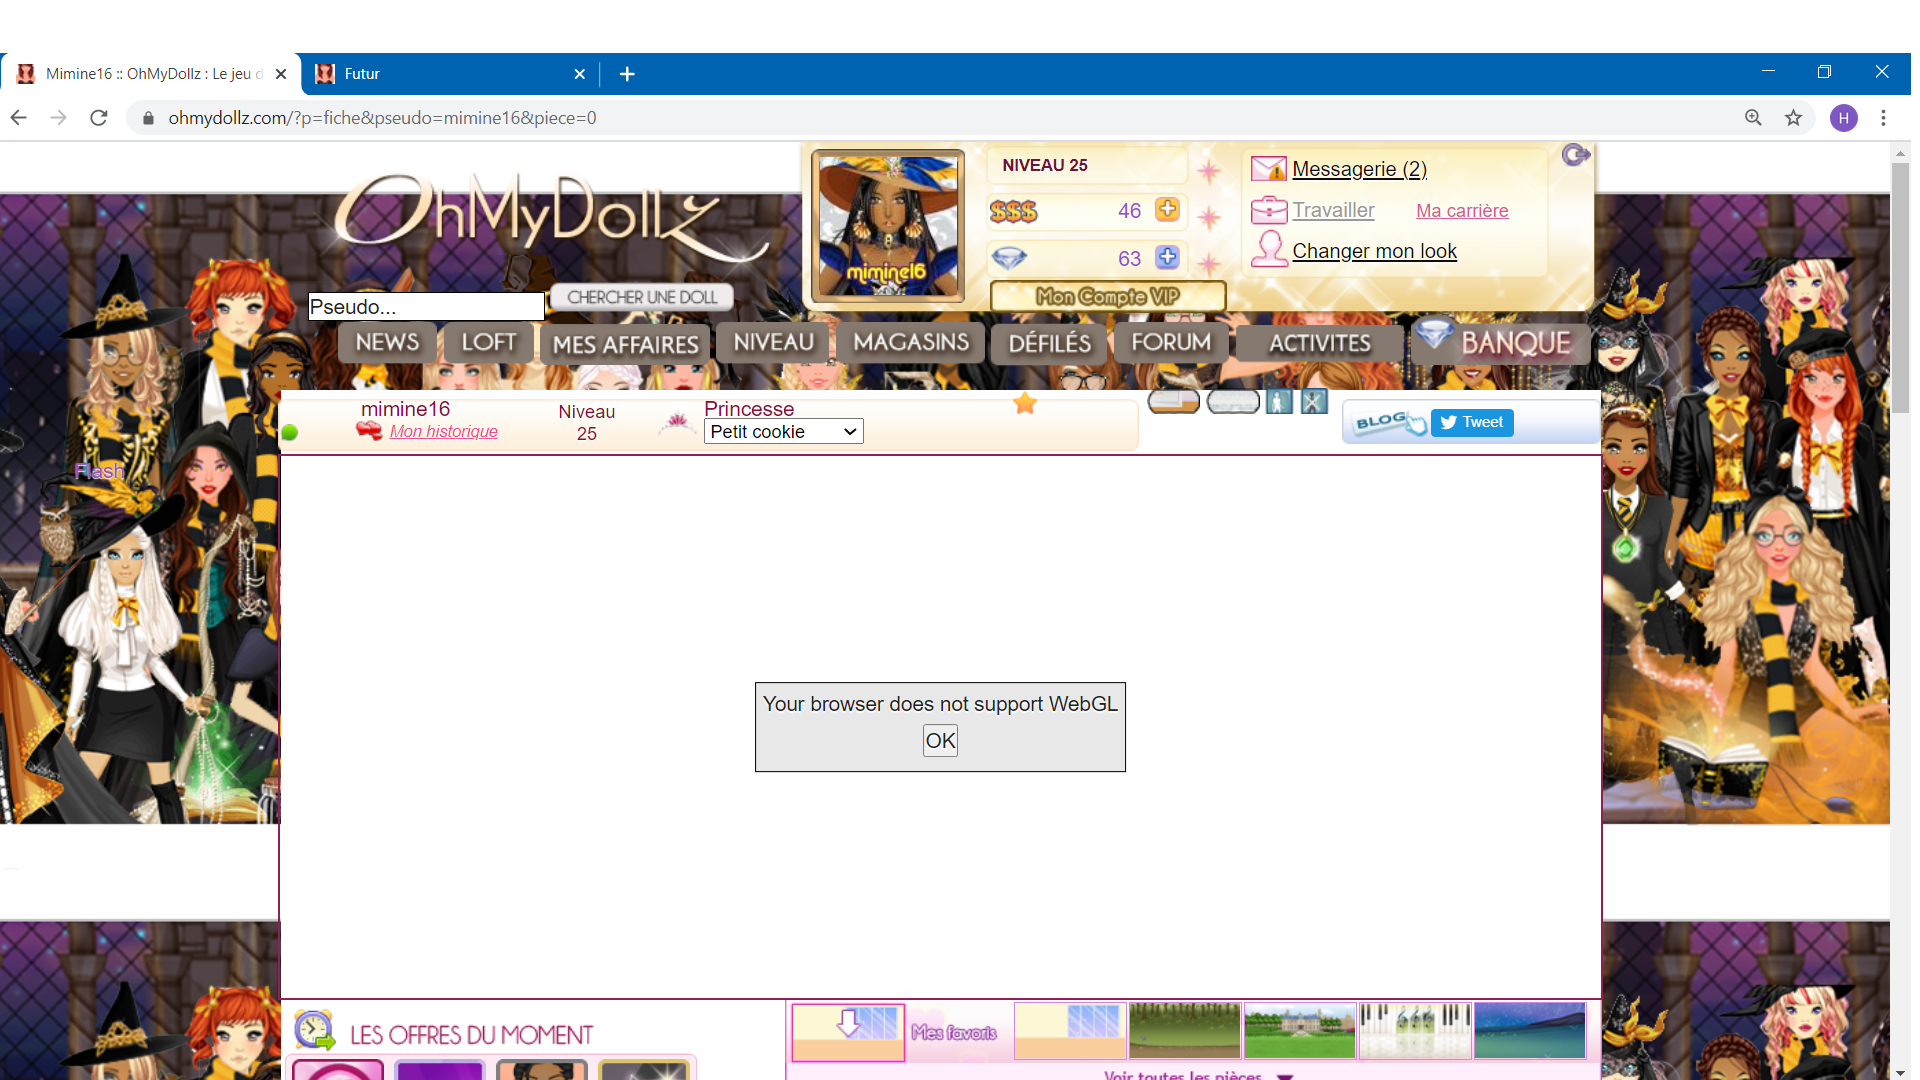Select the piano room thumbnail
The image size is (1920, 1080).
(1414, 1030)
